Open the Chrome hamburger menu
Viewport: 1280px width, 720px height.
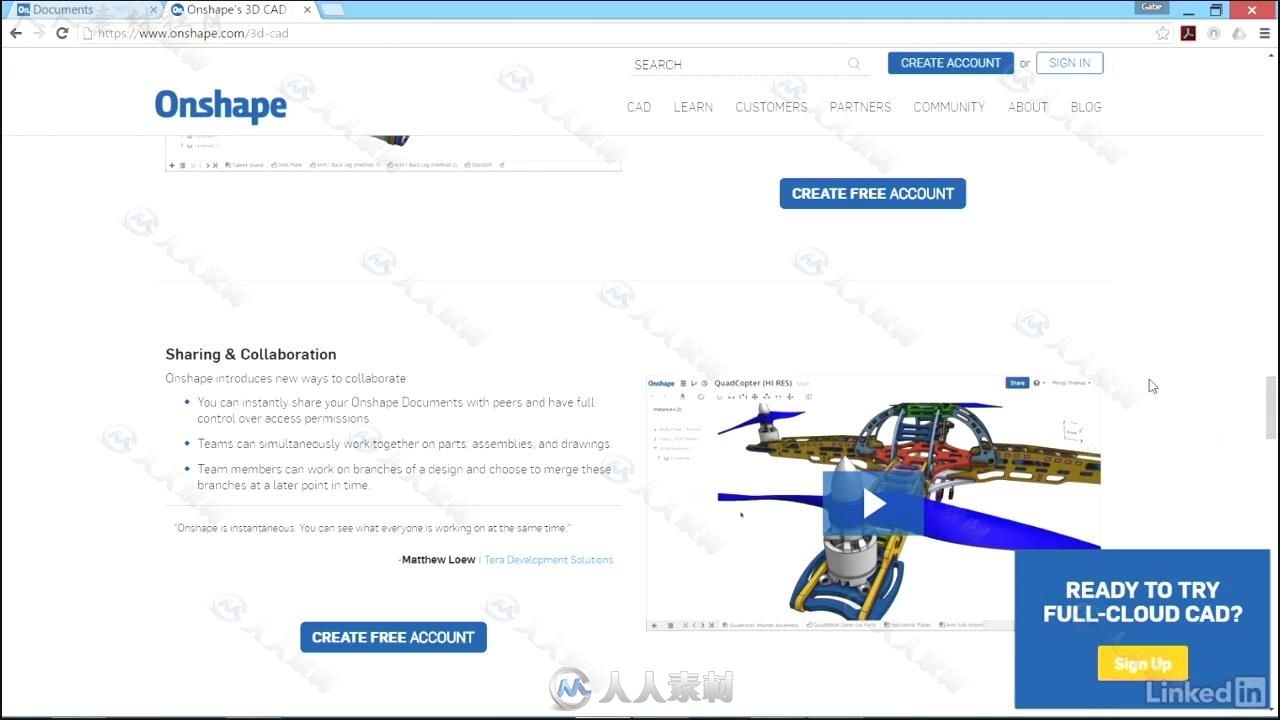[1265, 33]
